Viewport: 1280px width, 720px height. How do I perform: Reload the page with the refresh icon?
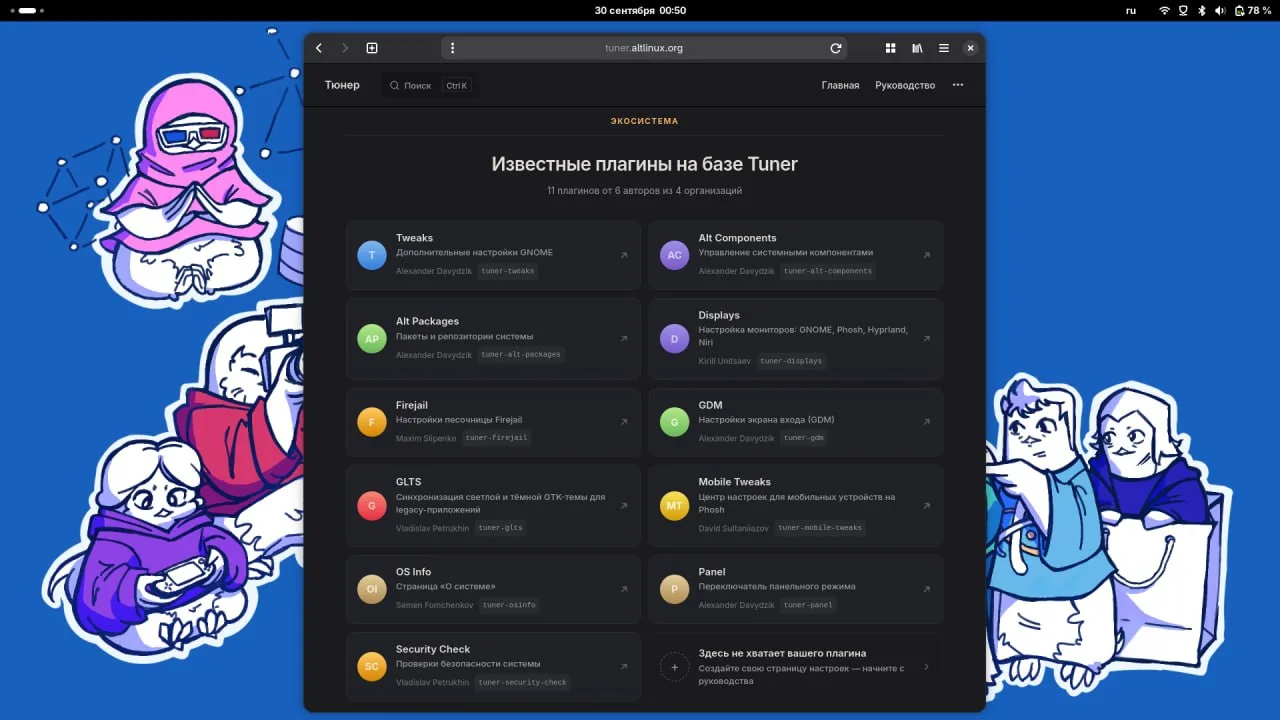[836, 48]
